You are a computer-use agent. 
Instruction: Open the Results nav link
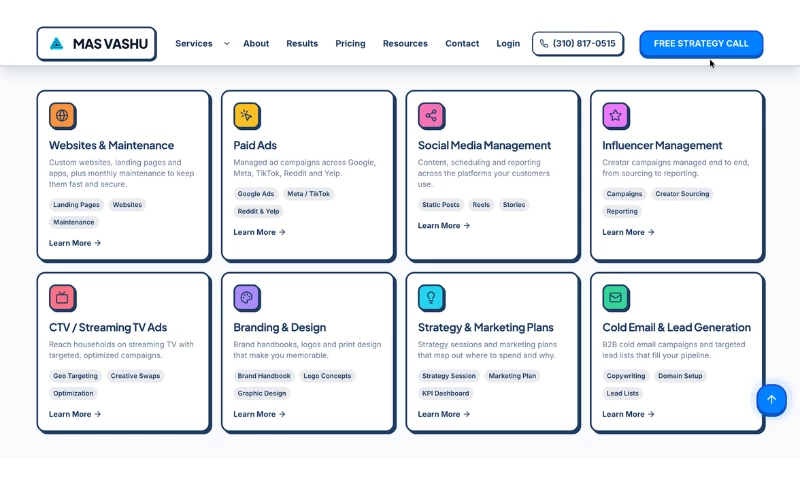pos(302,44)
